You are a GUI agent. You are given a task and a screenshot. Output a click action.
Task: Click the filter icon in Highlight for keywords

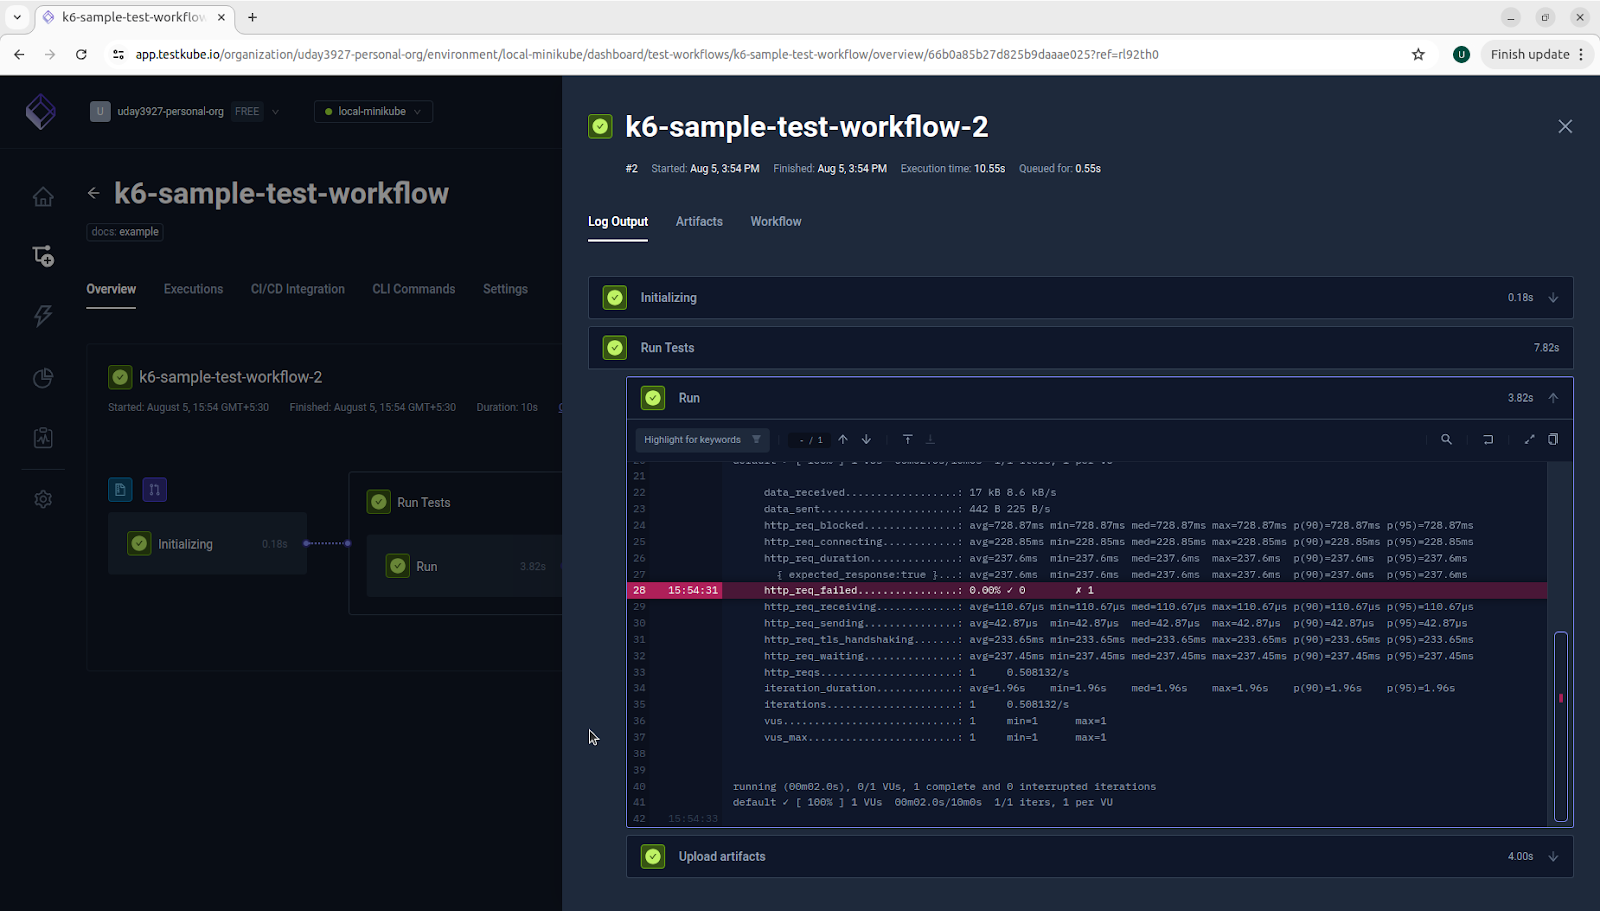point(756,439)
